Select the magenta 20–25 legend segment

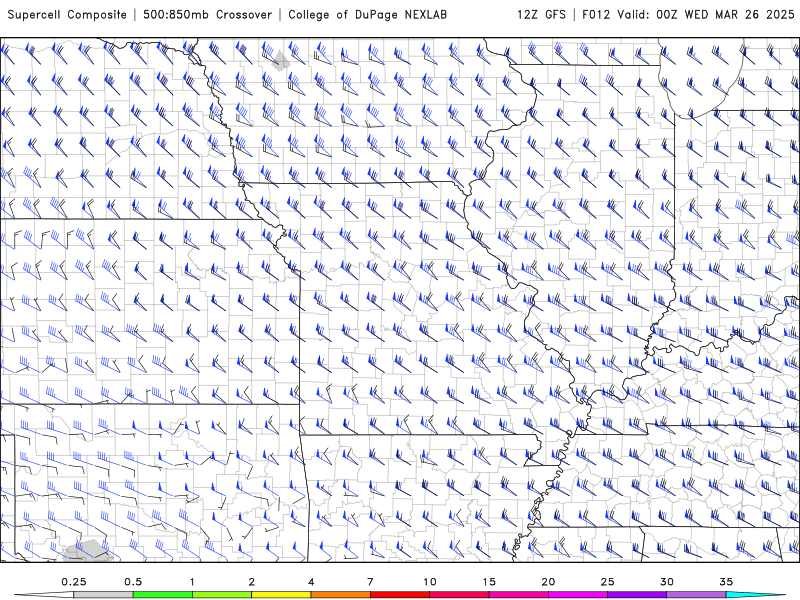point(578,595)
